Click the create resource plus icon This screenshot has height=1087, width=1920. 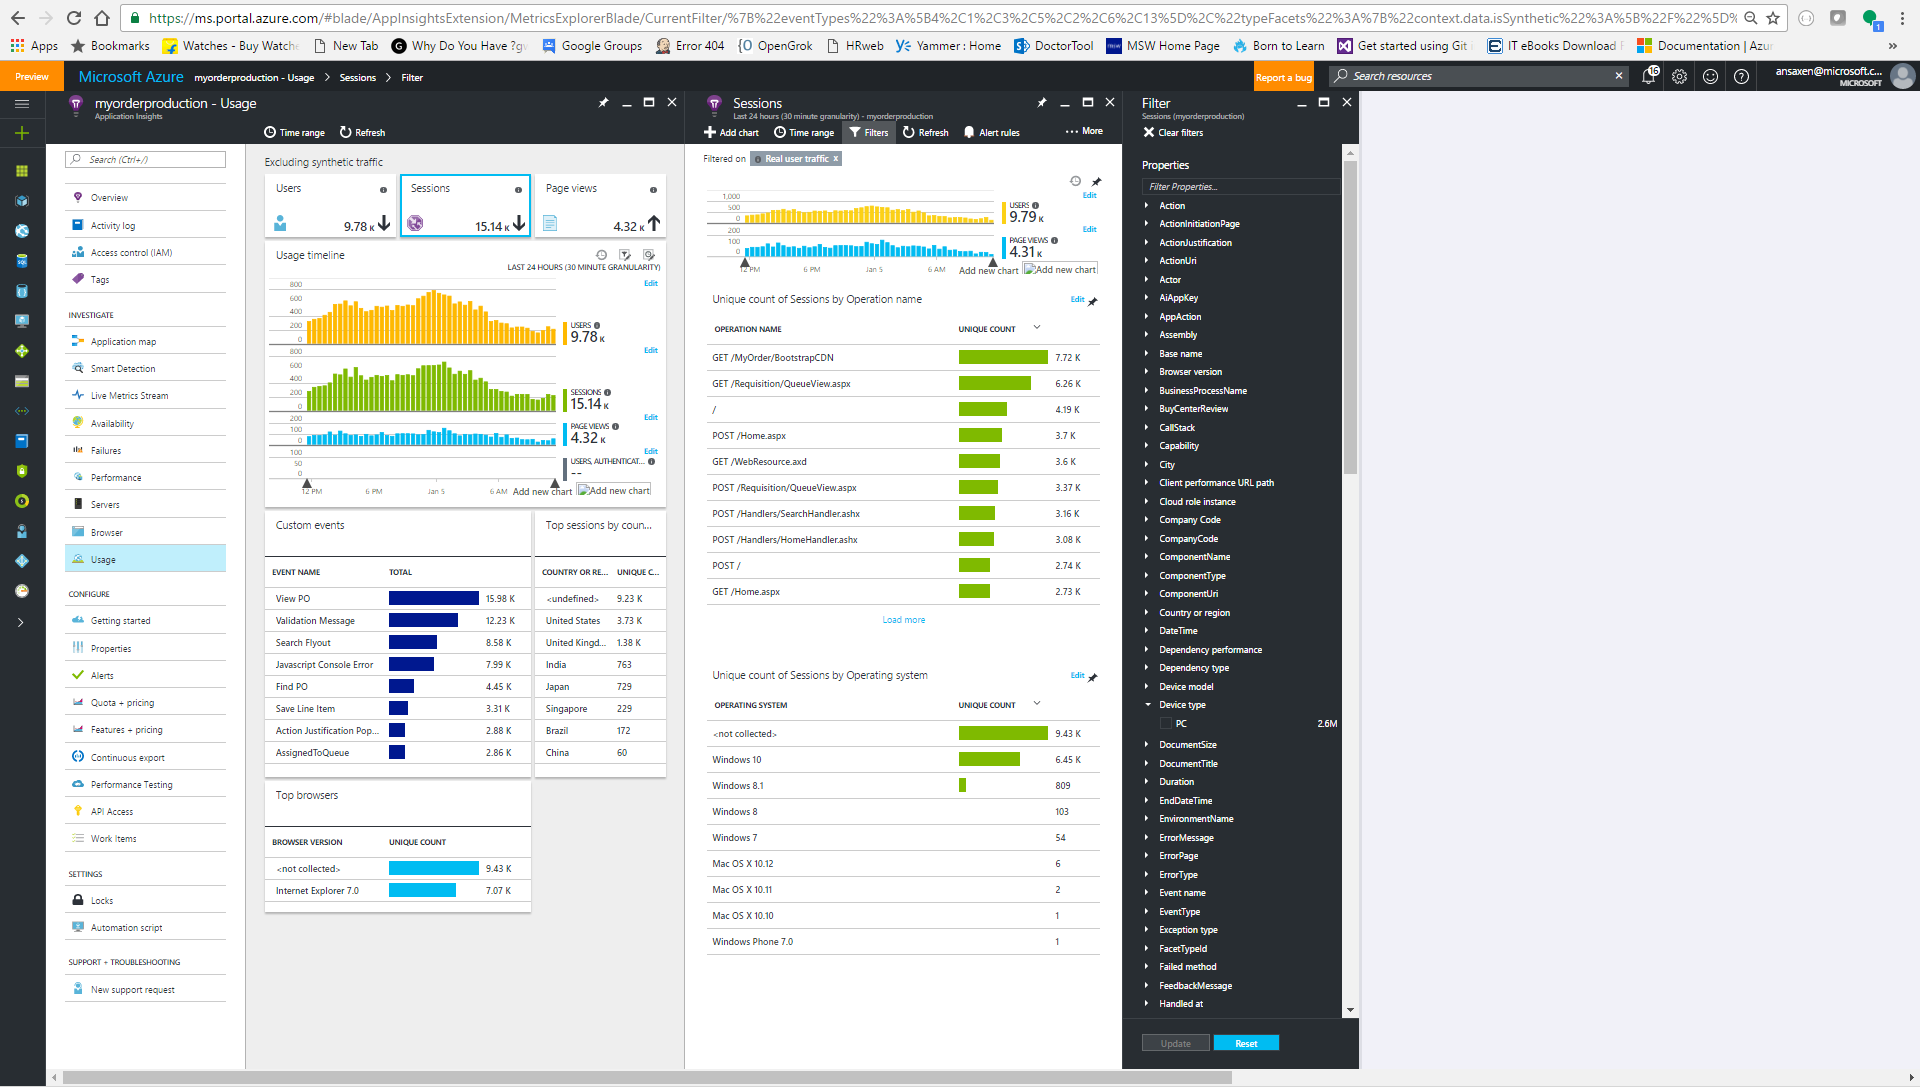[x=22, y=133]
